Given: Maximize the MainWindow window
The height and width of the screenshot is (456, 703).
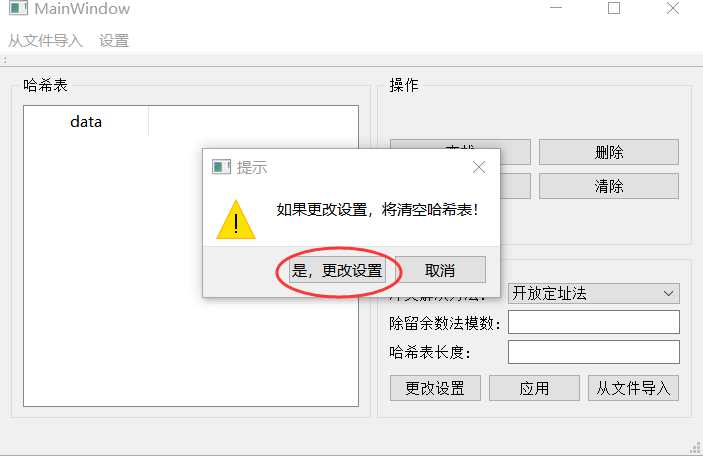Looking at the screenshot, I should pyautogui.click(x=614, y=8).
